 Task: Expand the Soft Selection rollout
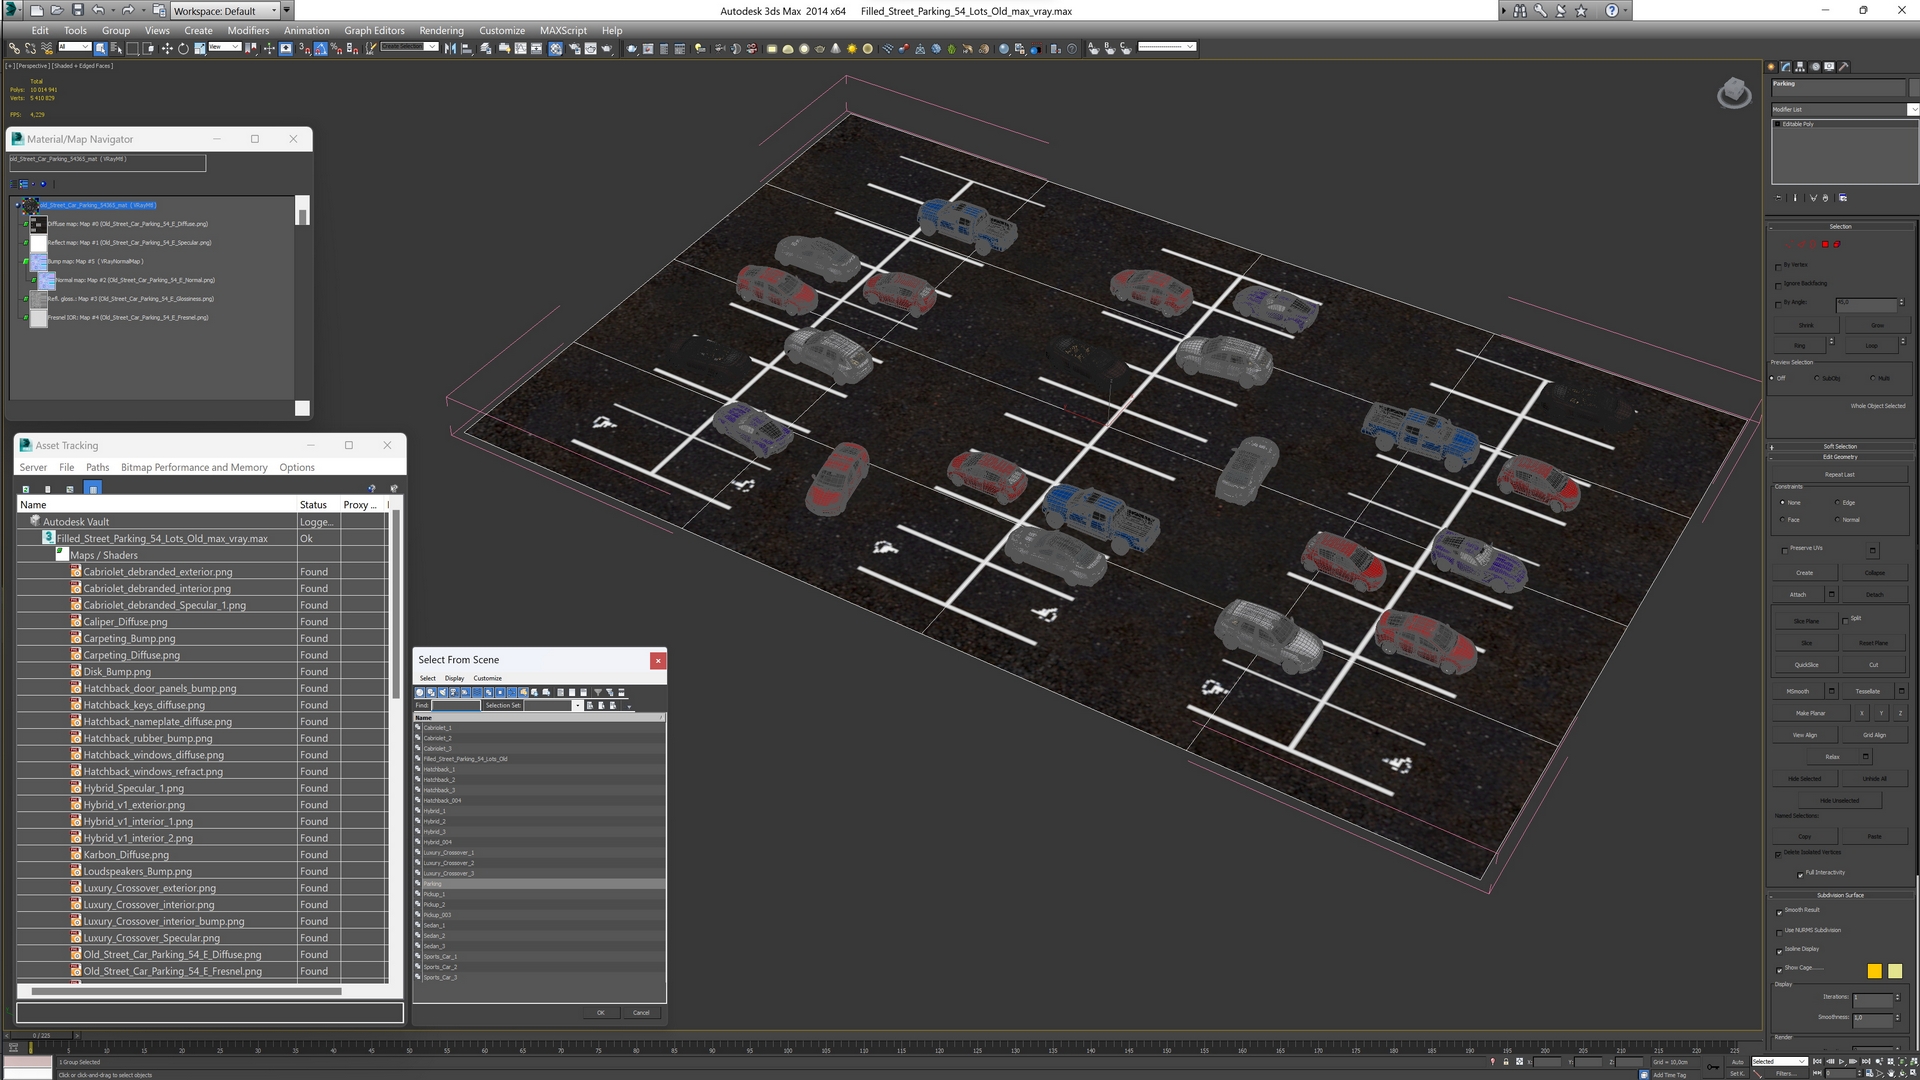pyautogui.click(x=1840, y=447)
